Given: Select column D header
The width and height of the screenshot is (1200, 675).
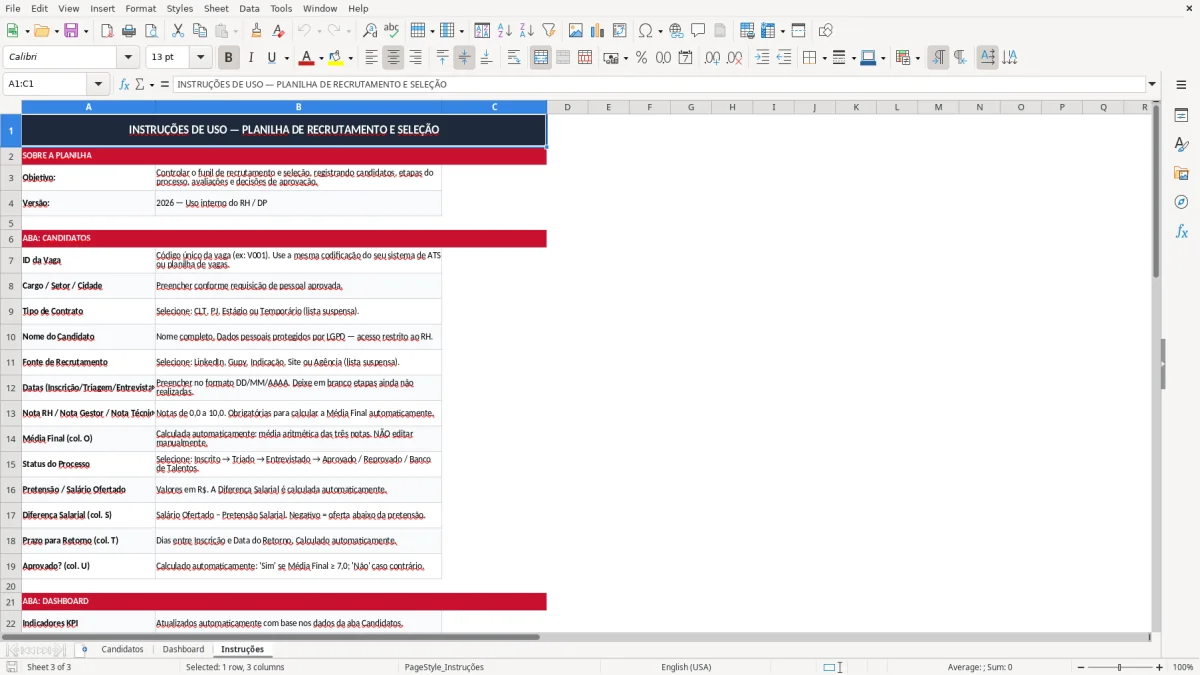Looking at the screenshot, I should coord(567,107).
